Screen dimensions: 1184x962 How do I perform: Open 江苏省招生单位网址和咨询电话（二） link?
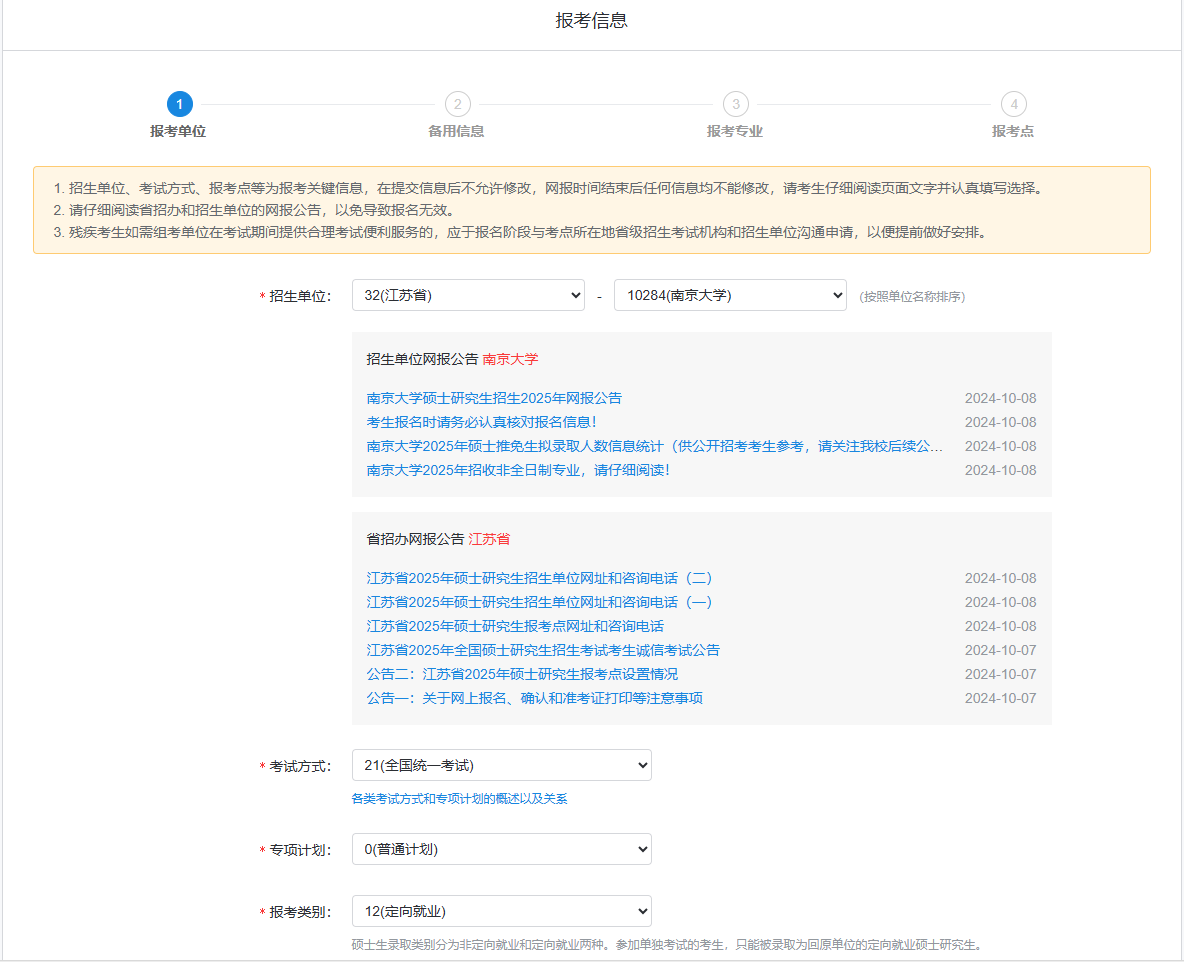point(539,578)
